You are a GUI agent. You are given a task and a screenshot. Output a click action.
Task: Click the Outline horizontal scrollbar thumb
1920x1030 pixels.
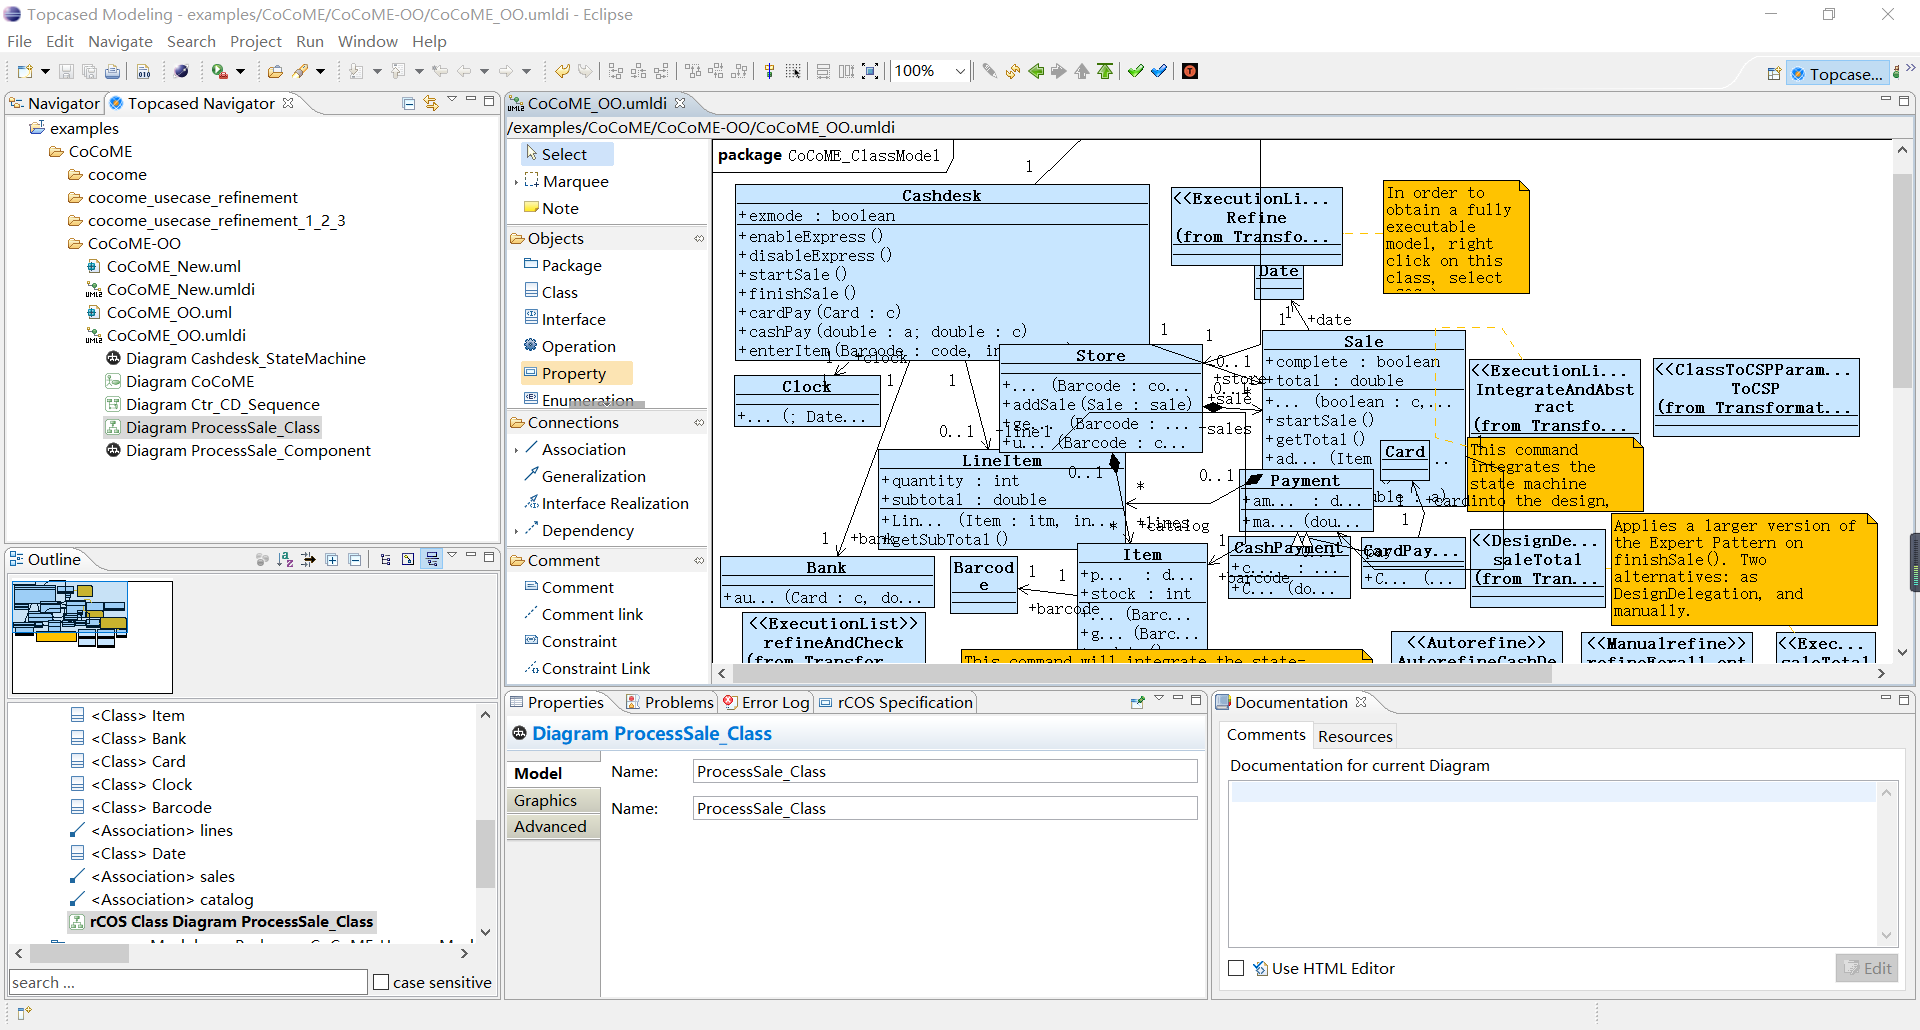tap(79, 954)
